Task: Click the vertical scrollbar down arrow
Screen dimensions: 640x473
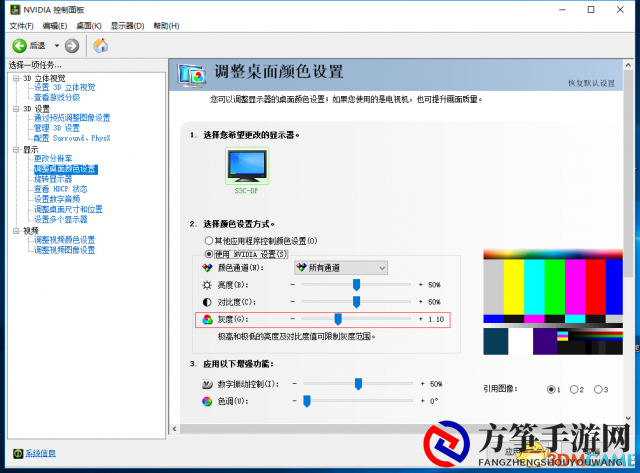Action: (x=628, y=418)
